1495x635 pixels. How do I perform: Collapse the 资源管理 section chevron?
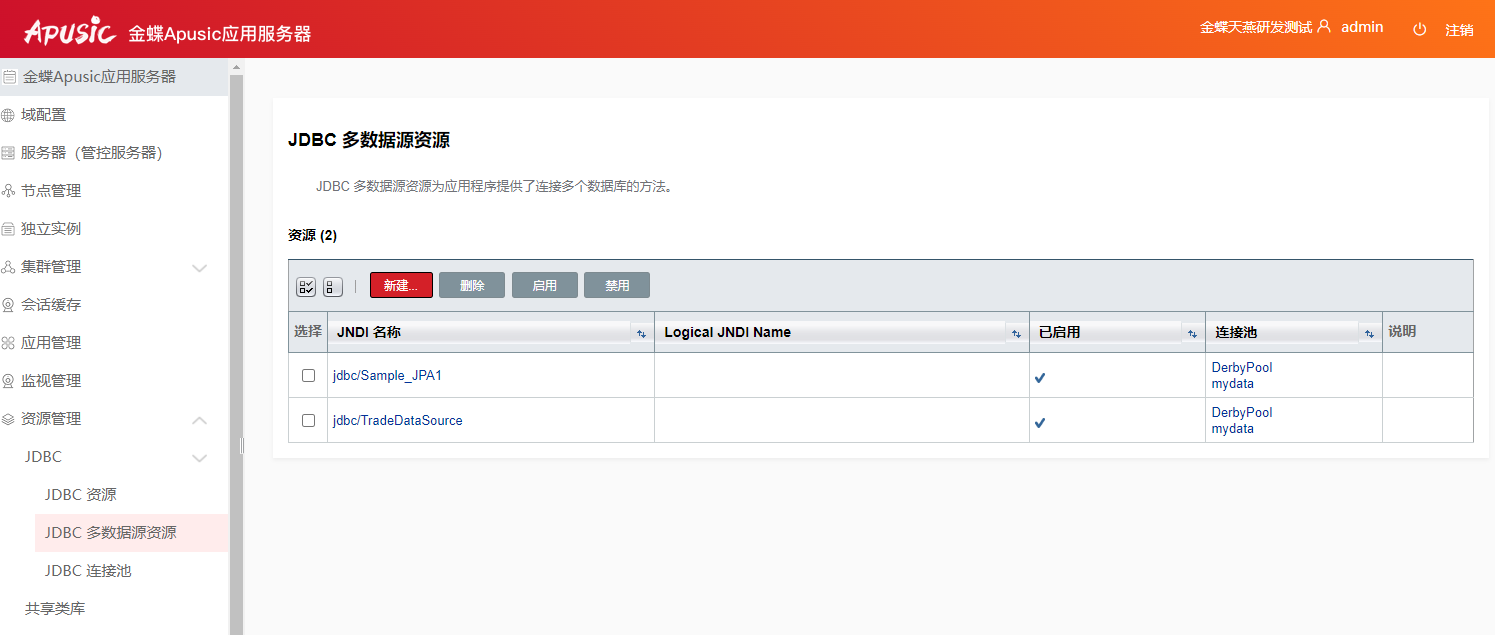(x=199, y=420)
